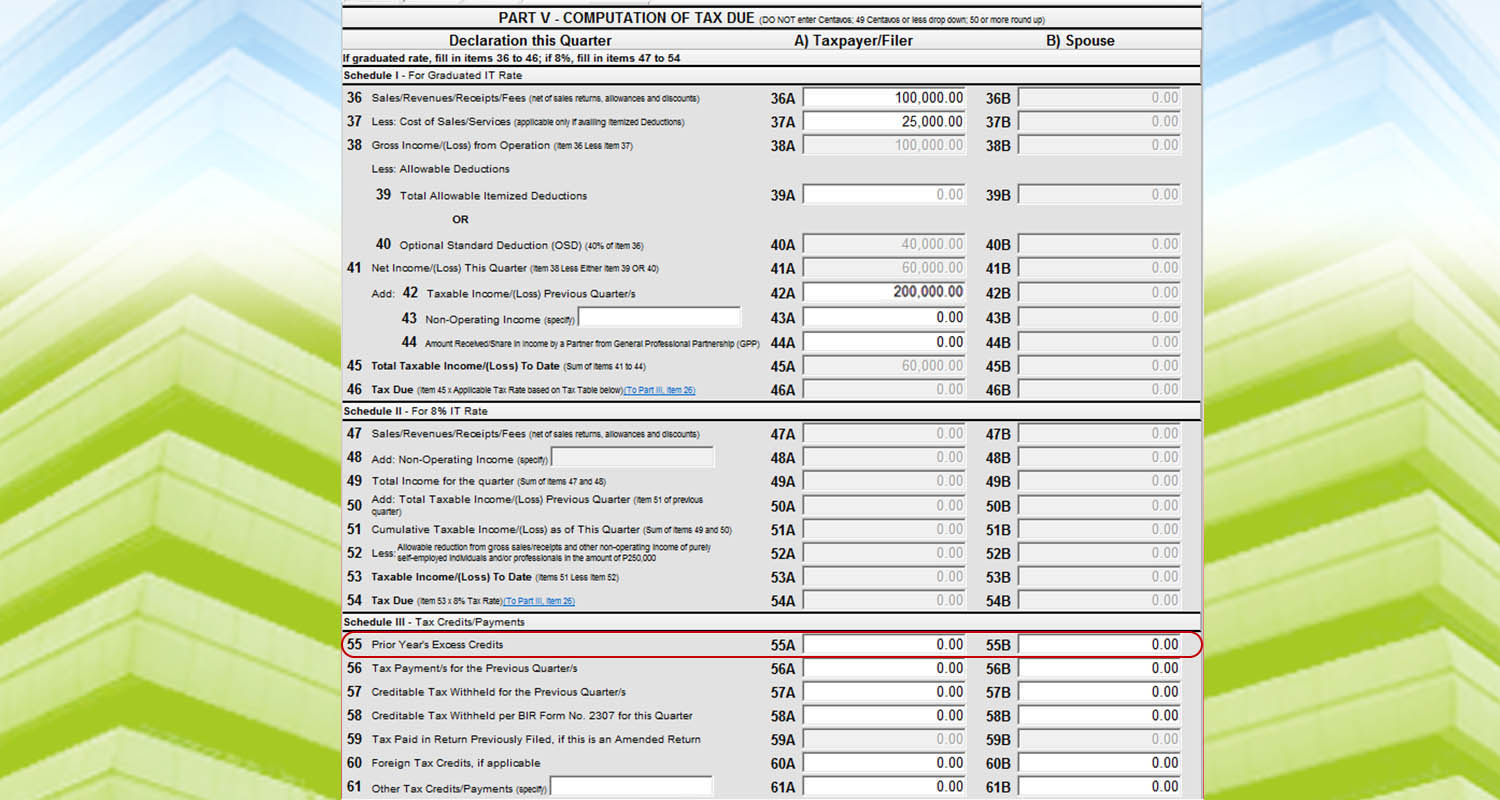
Task: Select the 61A Other Tax Credits amount field
Action: [884, 787]
